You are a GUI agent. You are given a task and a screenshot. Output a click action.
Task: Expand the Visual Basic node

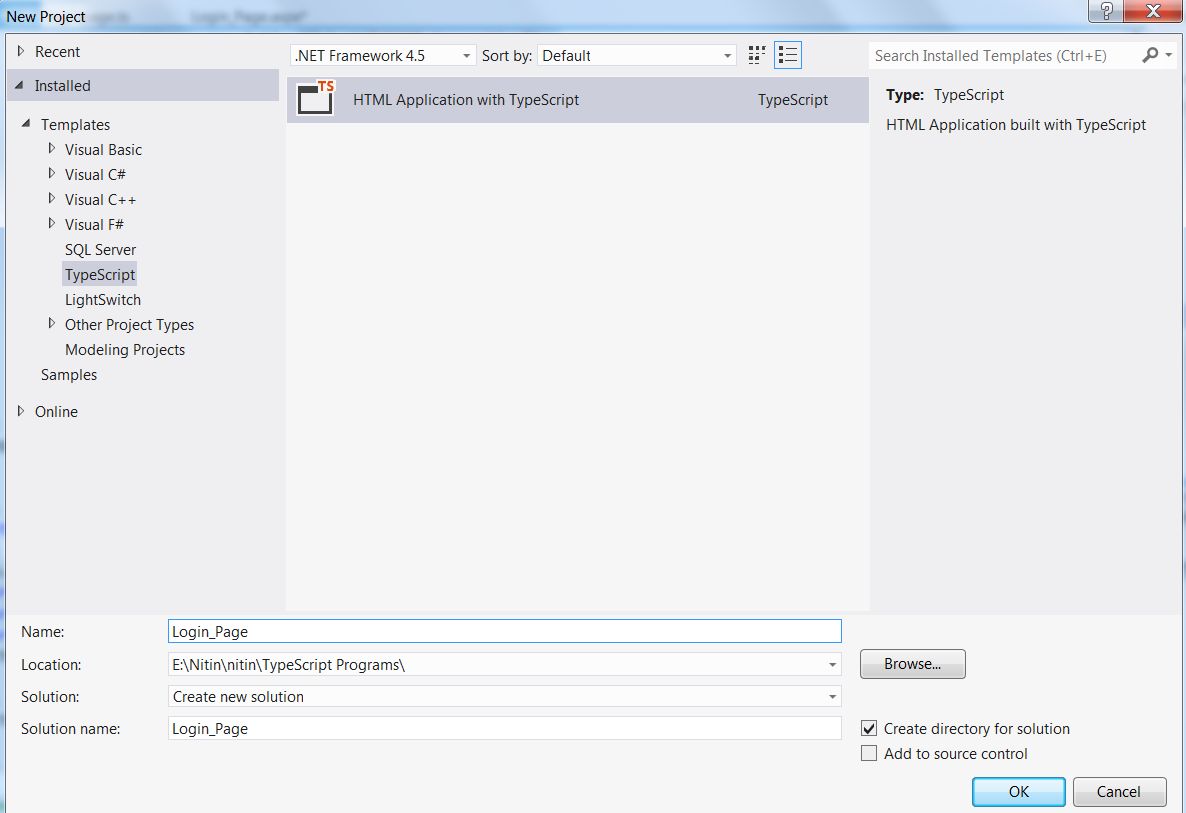click(51, 148)
